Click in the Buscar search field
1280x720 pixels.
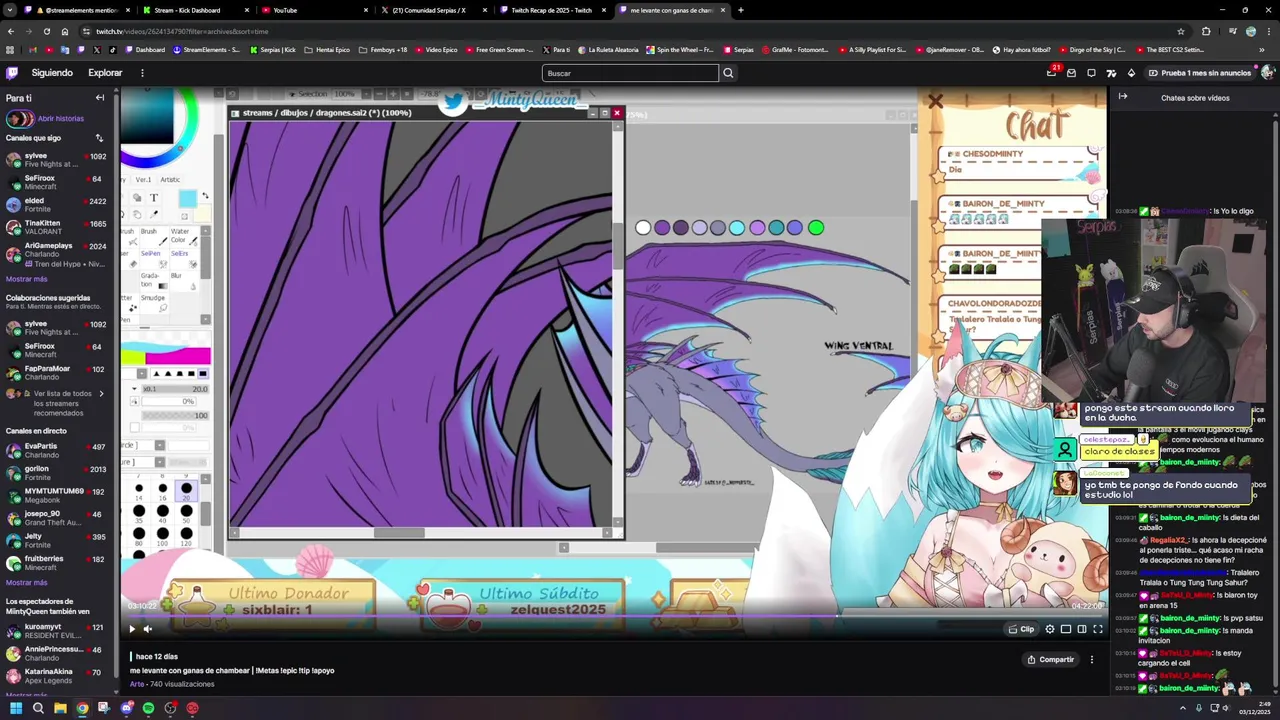[630, 73]
